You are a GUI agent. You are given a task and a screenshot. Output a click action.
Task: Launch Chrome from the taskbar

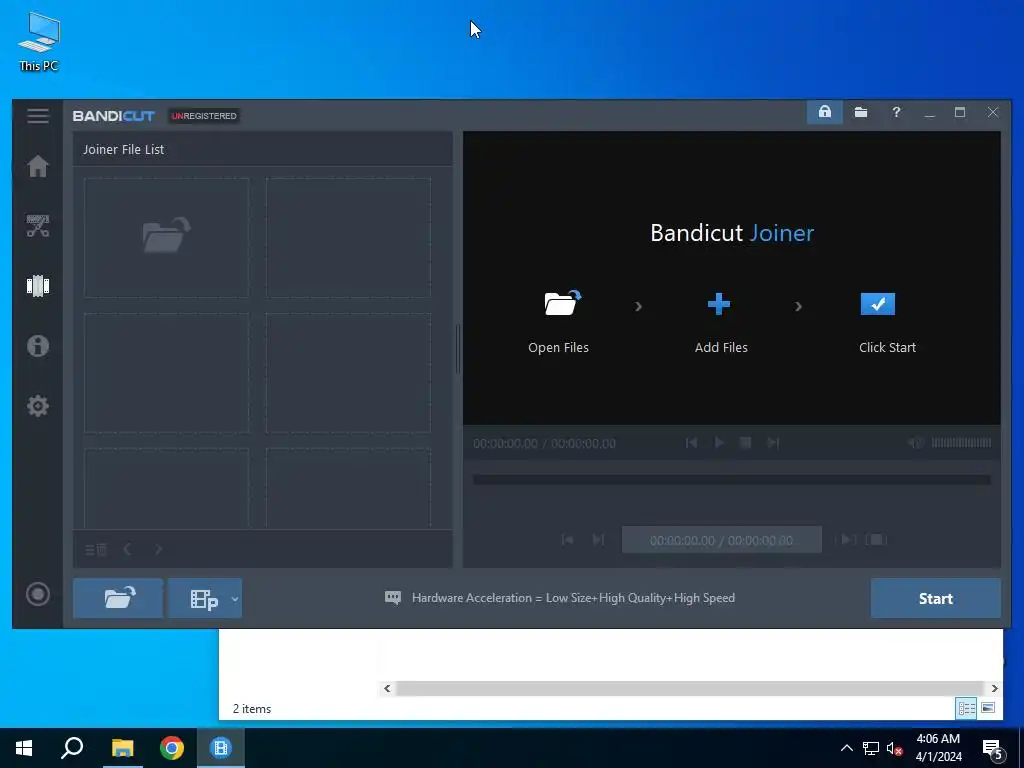tap(172, 748)
